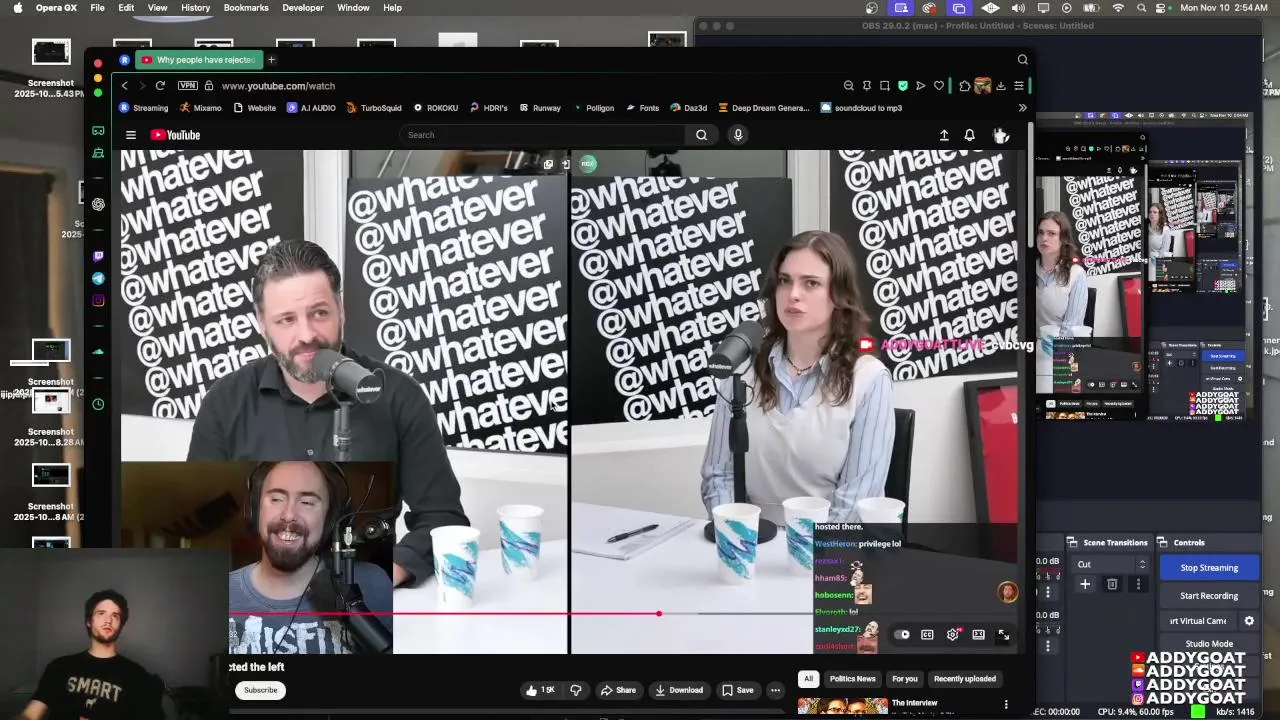Open history clock in Opera sidebar

pyautogui.click(x=98, y=404)
